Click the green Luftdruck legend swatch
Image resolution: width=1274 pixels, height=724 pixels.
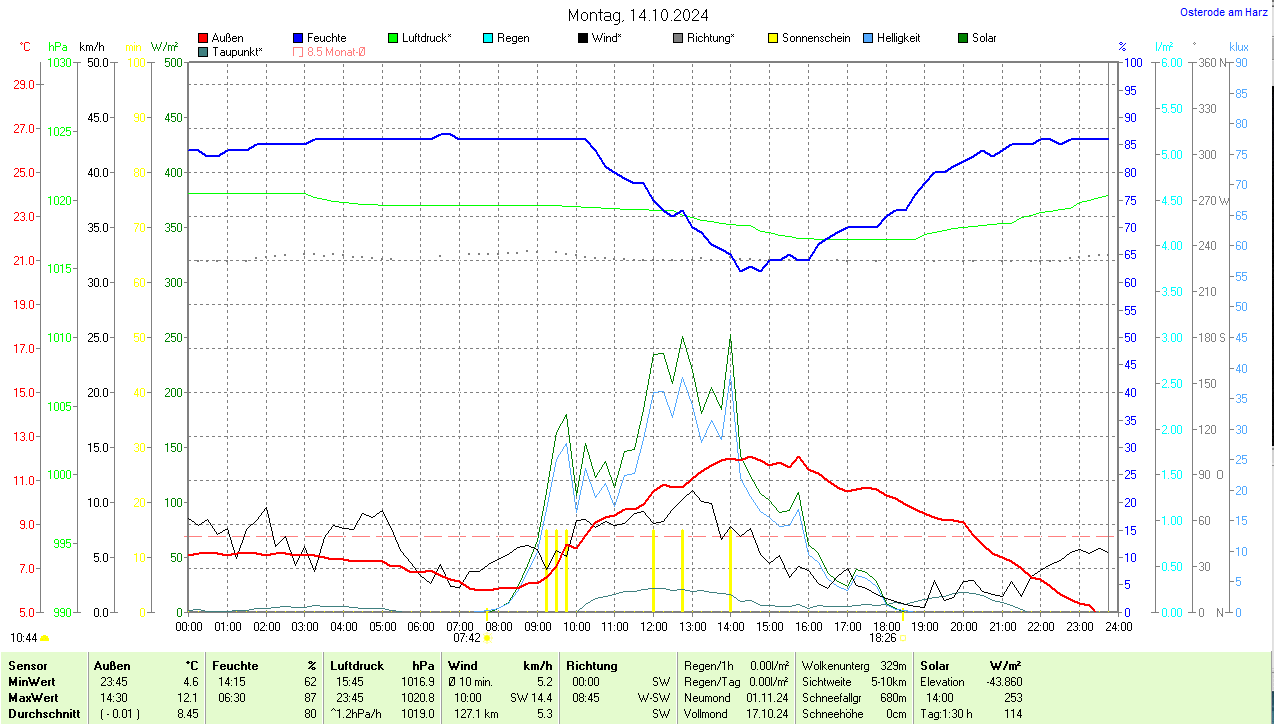pos(392,38)
